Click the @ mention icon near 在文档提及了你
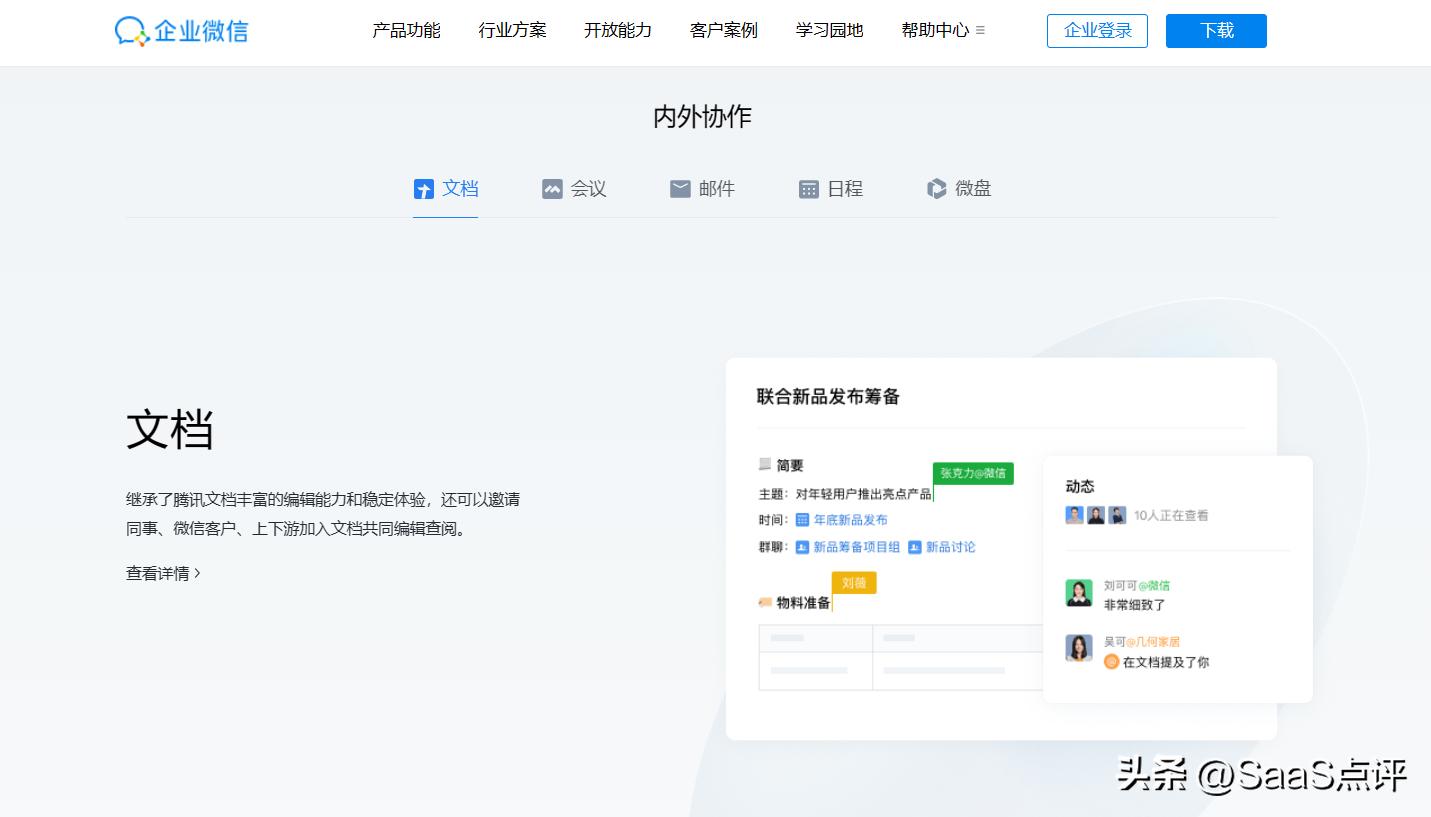Image resolution: width=1431 pixels, height=817 pixels. (x=1111, y=661)
